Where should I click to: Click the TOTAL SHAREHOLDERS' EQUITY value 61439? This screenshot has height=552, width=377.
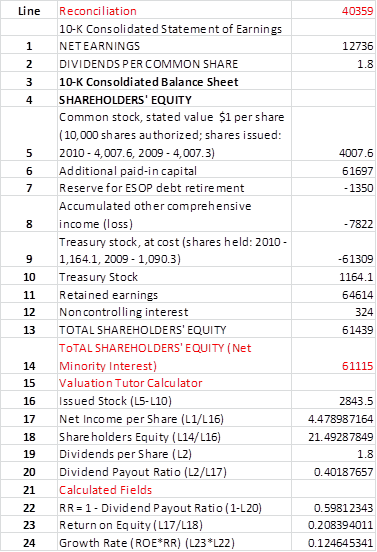(x=333, y=330)
